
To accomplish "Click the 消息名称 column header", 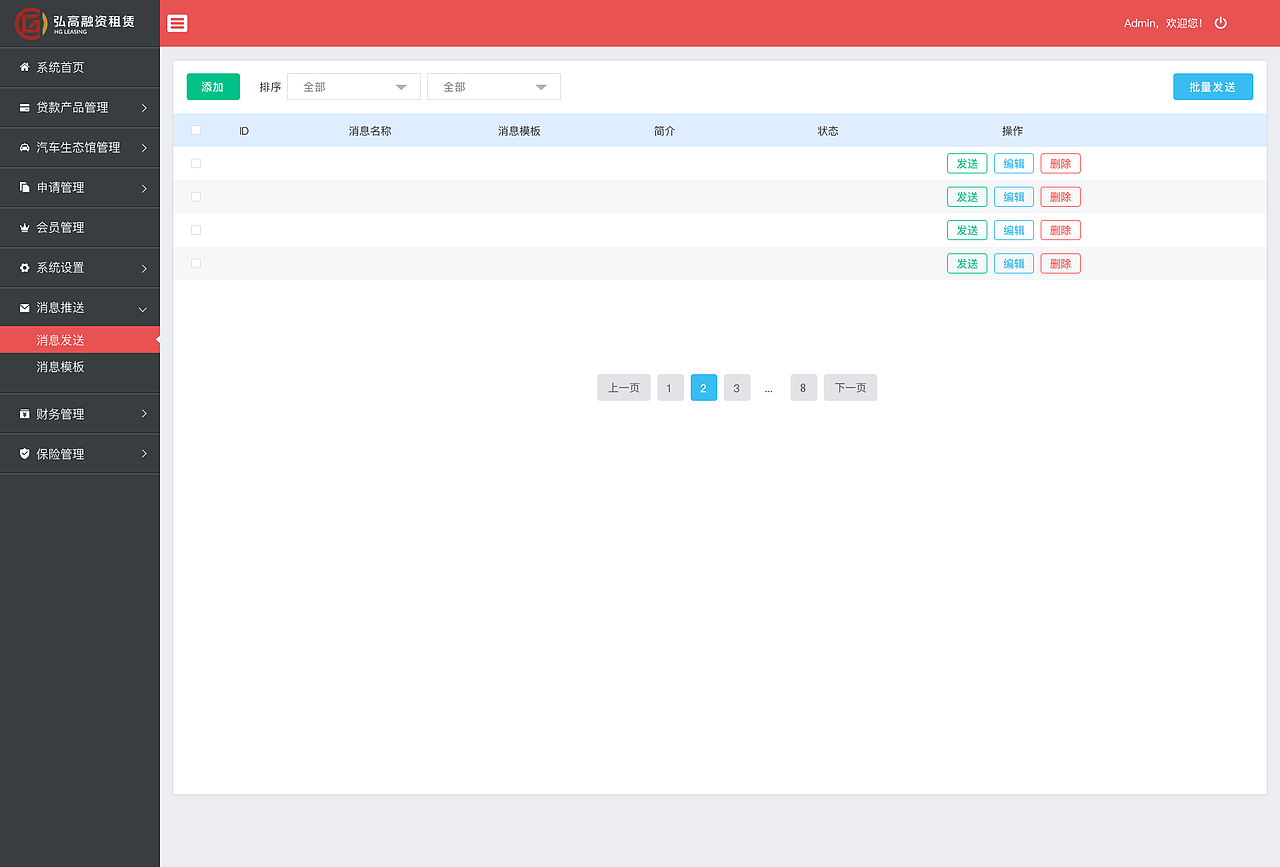I will coord(370,131).
